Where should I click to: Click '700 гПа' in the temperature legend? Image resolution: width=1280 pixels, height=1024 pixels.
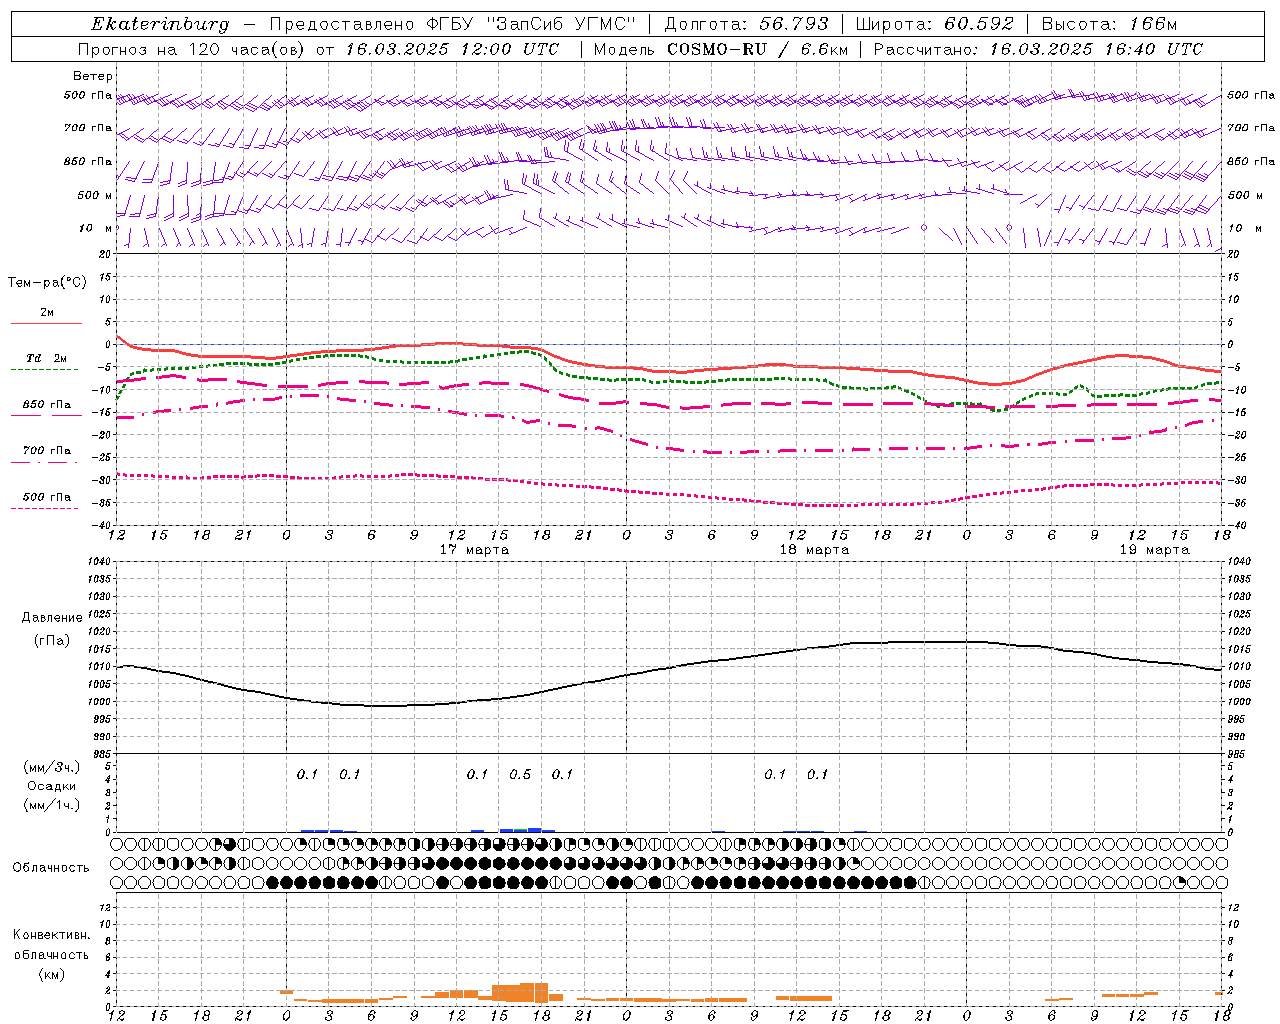(x=47, y=451)
